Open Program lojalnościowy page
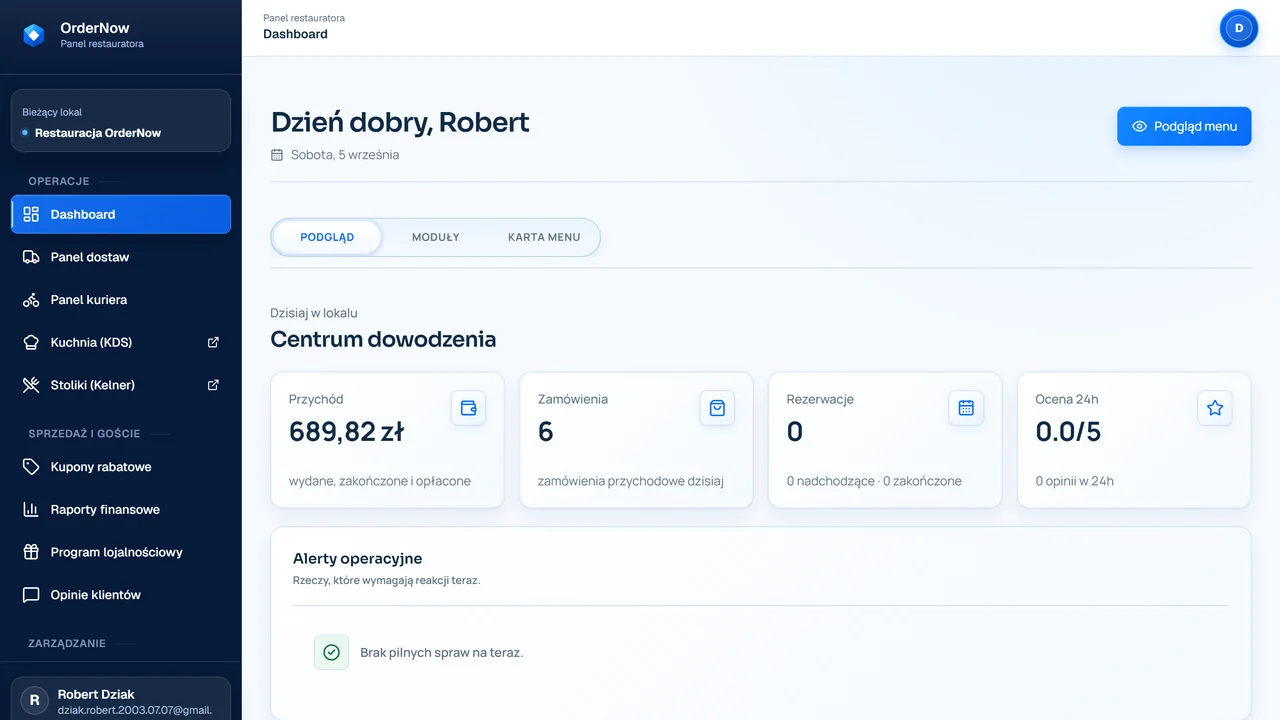 121,552
